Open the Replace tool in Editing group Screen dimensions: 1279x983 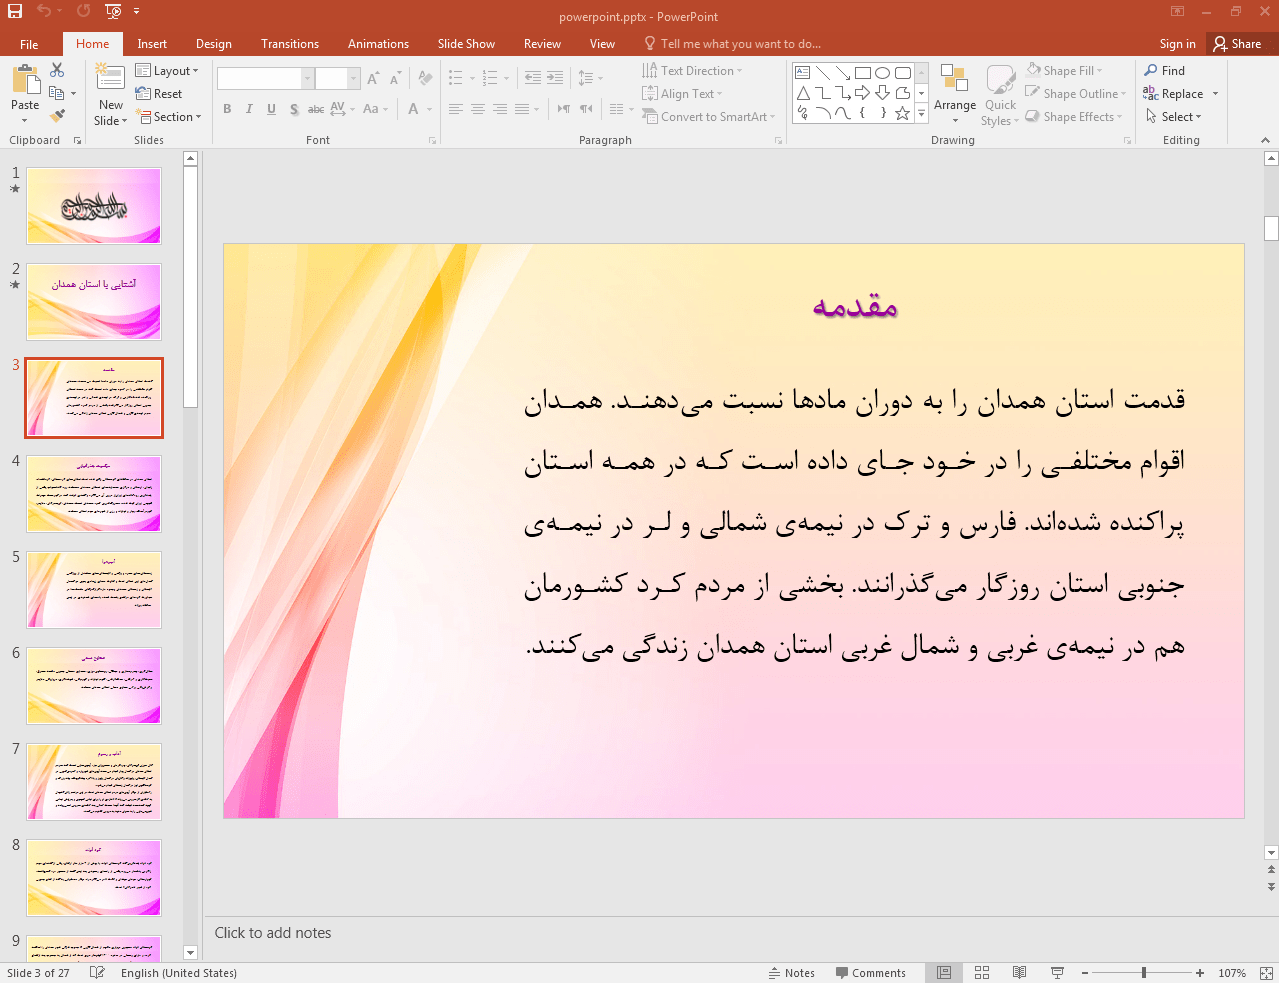point(1180,93)
